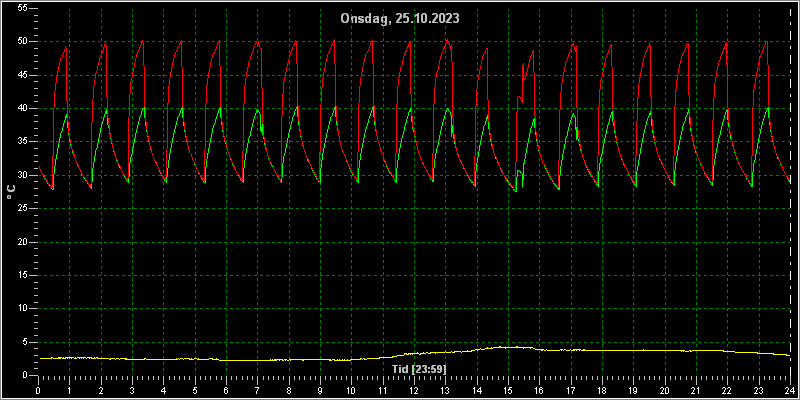The width and height of the screenshot is (800, 400).
Task: Click the chart title Onsdag, 25.10.2023
Action: pyautogui.click(x=400, y=19)
